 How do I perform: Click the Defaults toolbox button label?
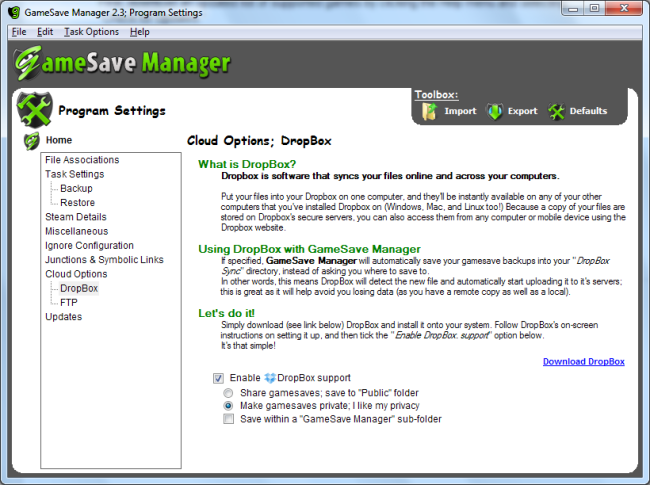[x=588, y=111]
